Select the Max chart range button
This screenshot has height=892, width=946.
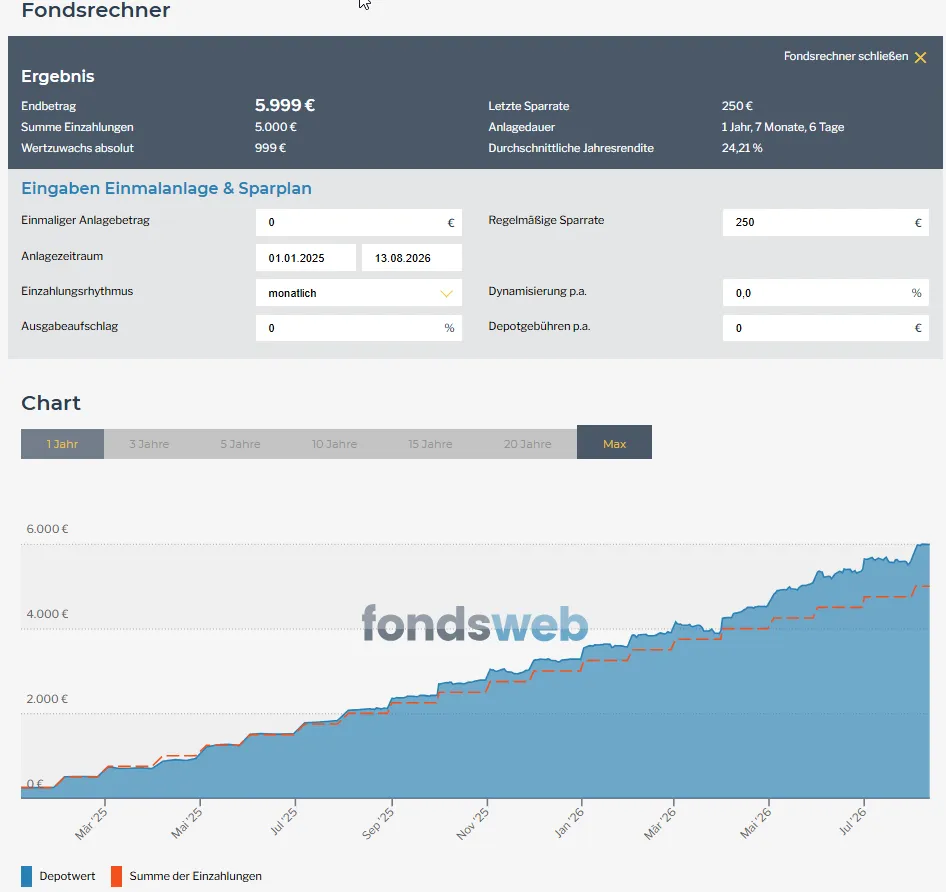pos(614,442)
